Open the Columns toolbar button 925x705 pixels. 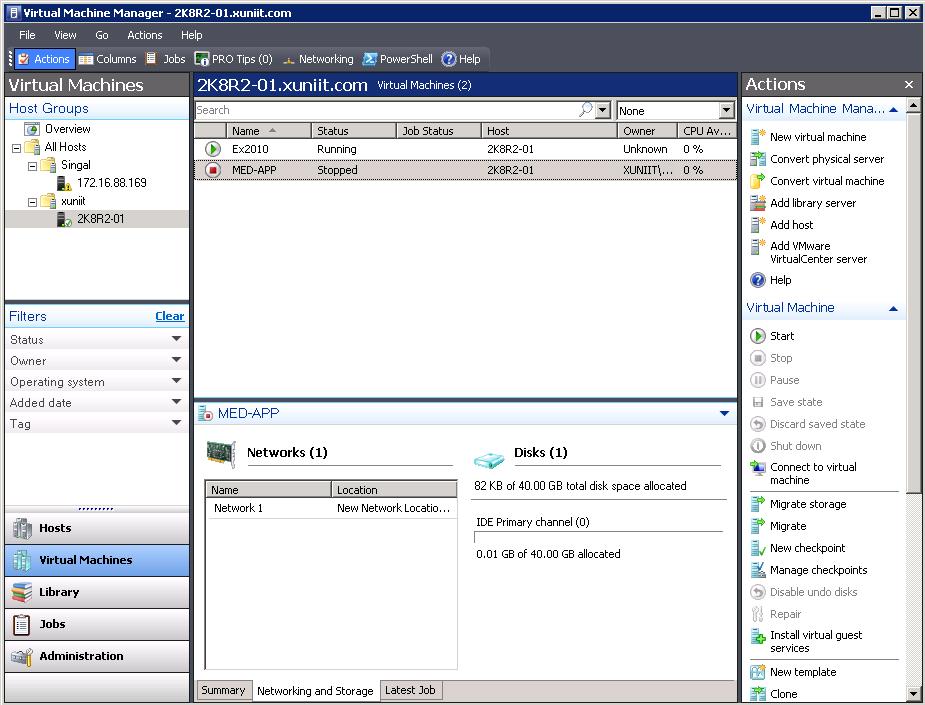pyautogui.click(x=107, y=59)
